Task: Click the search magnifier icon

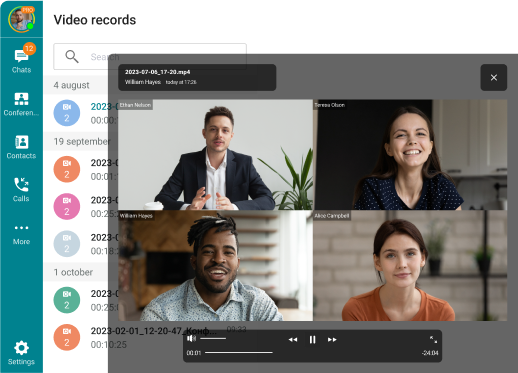Action: tap(72, 57)
